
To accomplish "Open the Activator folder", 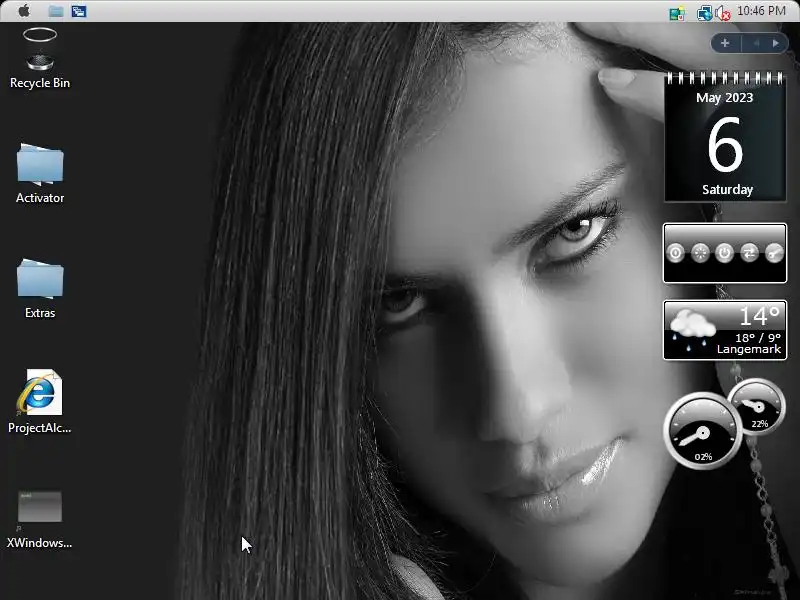I will [40, 173].
